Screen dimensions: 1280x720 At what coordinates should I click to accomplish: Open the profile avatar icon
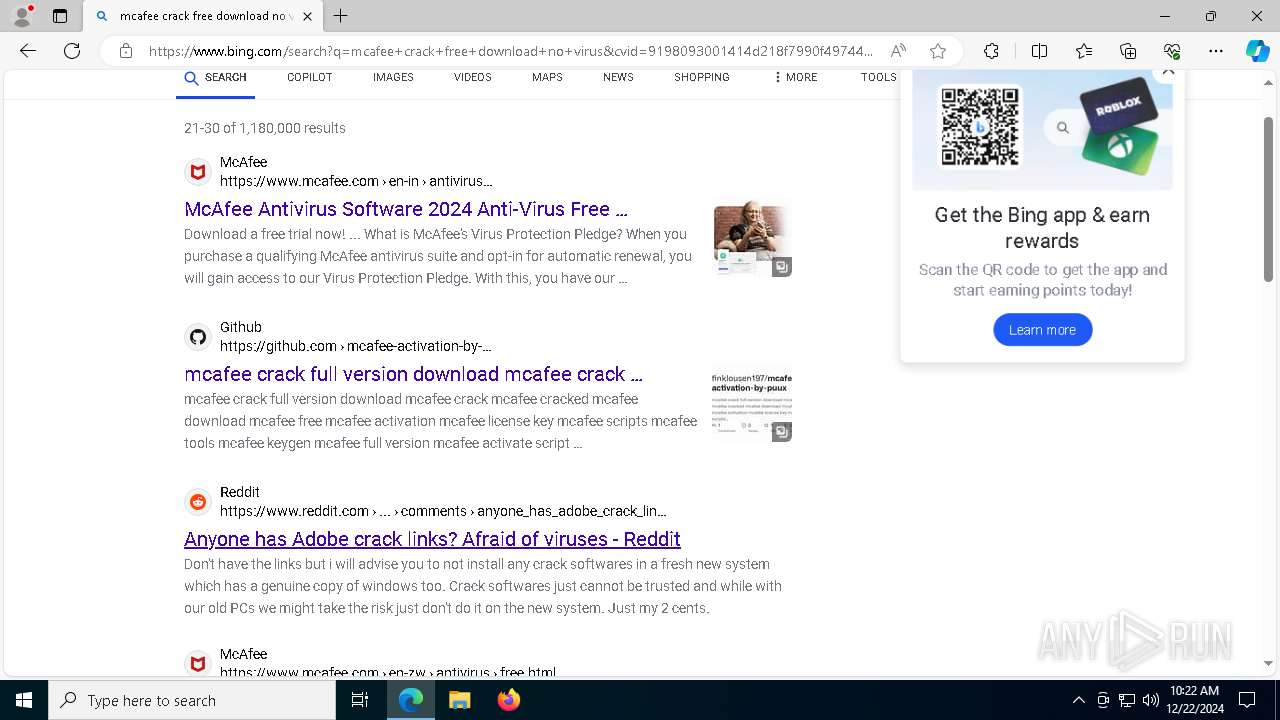[x=22, y=16]
